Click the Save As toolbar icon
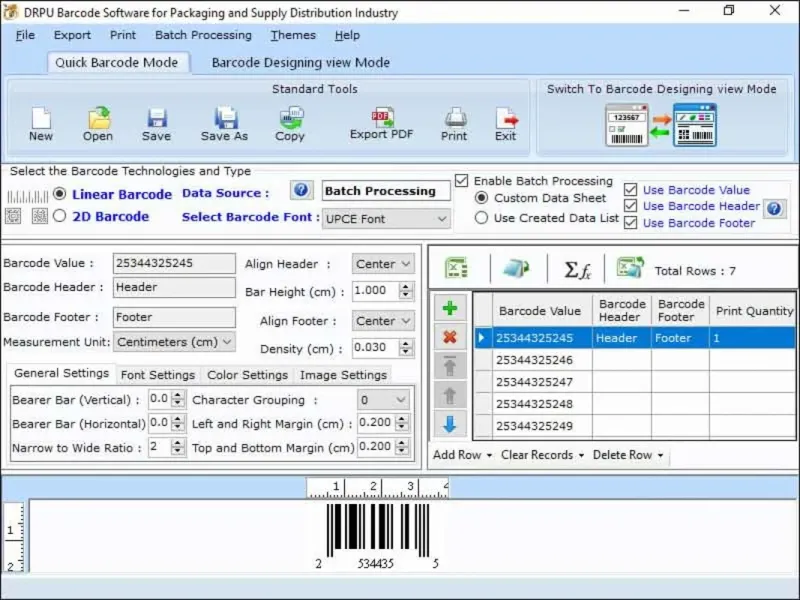Viewport: 800px width, 600px height. (x=224, y=119)
